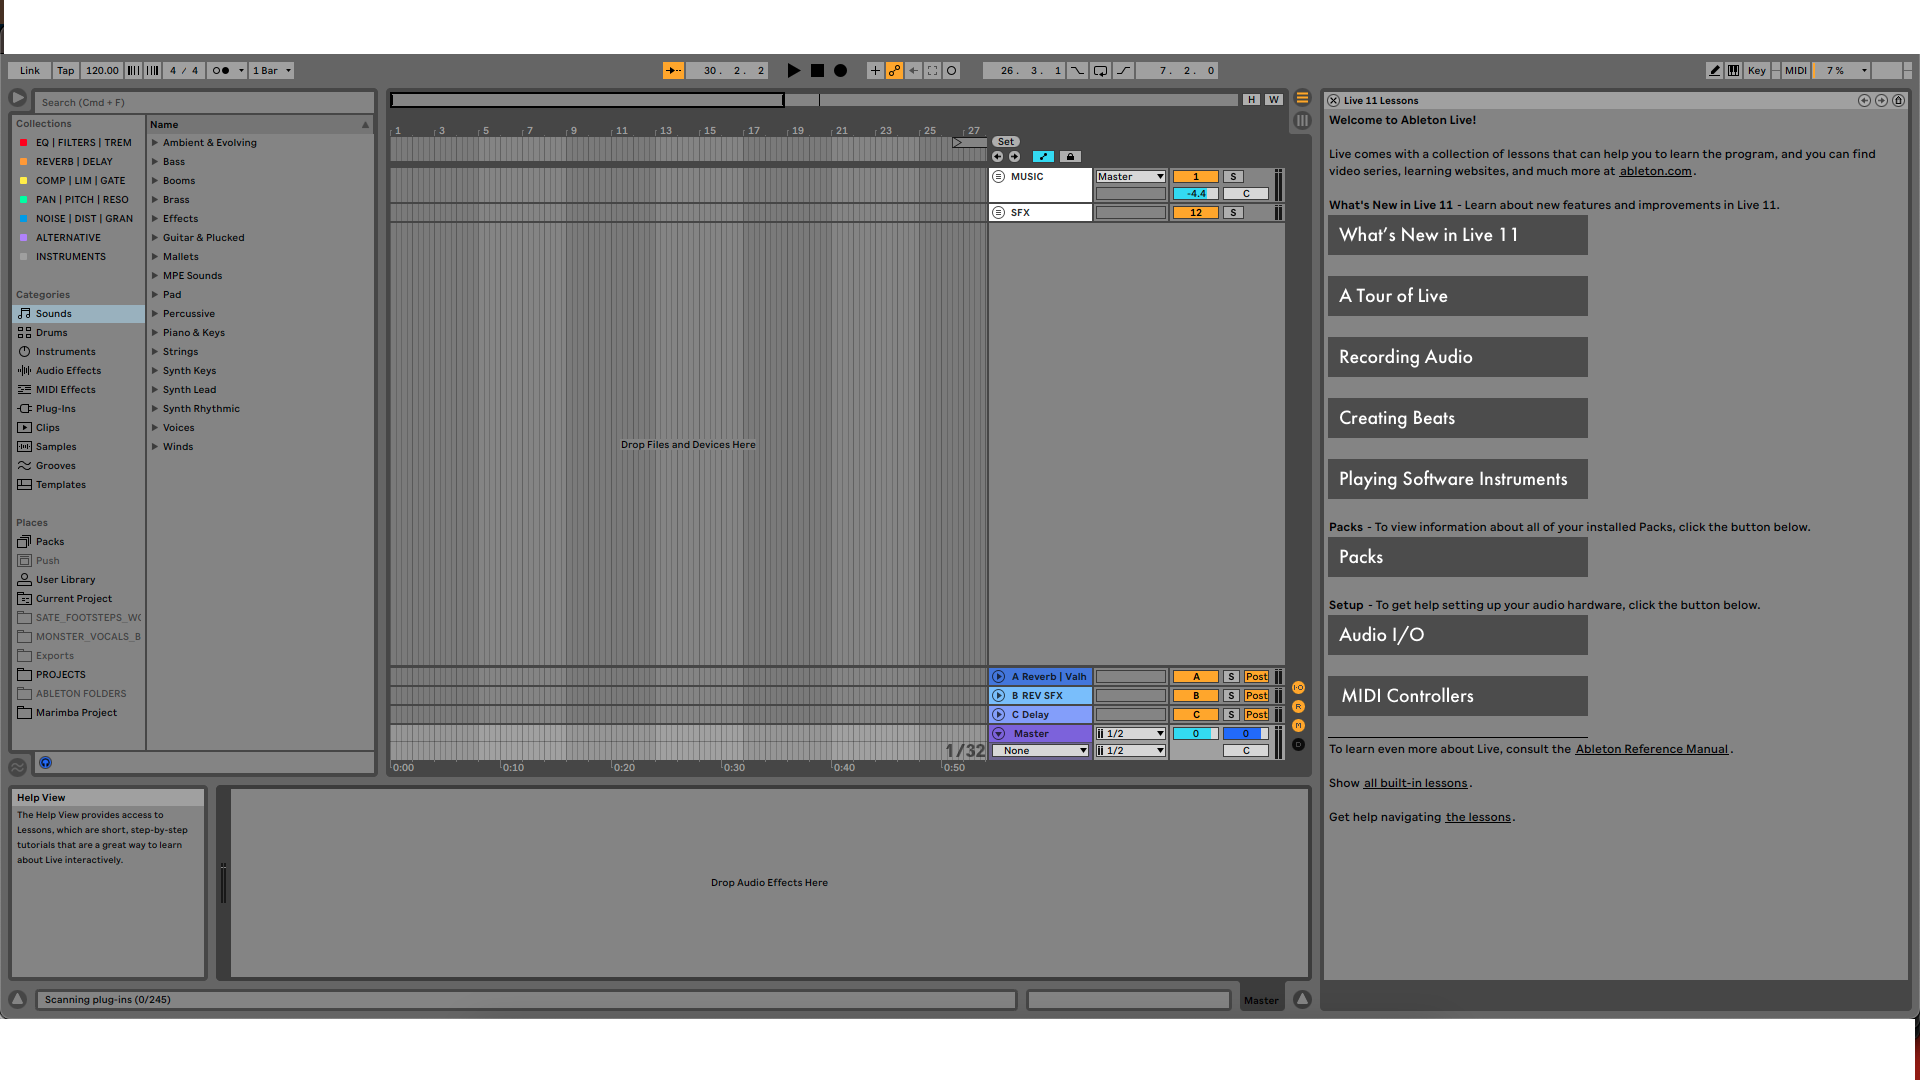Screen dimensions: 1920x1080
Task: Adjust the MUSIC track volume slider at -4.4
Action: (x=1195, y=193)
